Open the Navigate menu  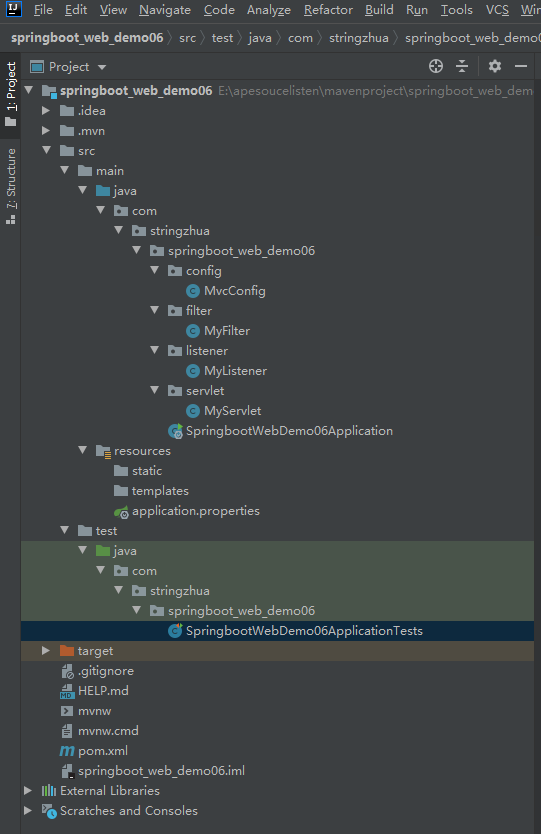point(165,10)
